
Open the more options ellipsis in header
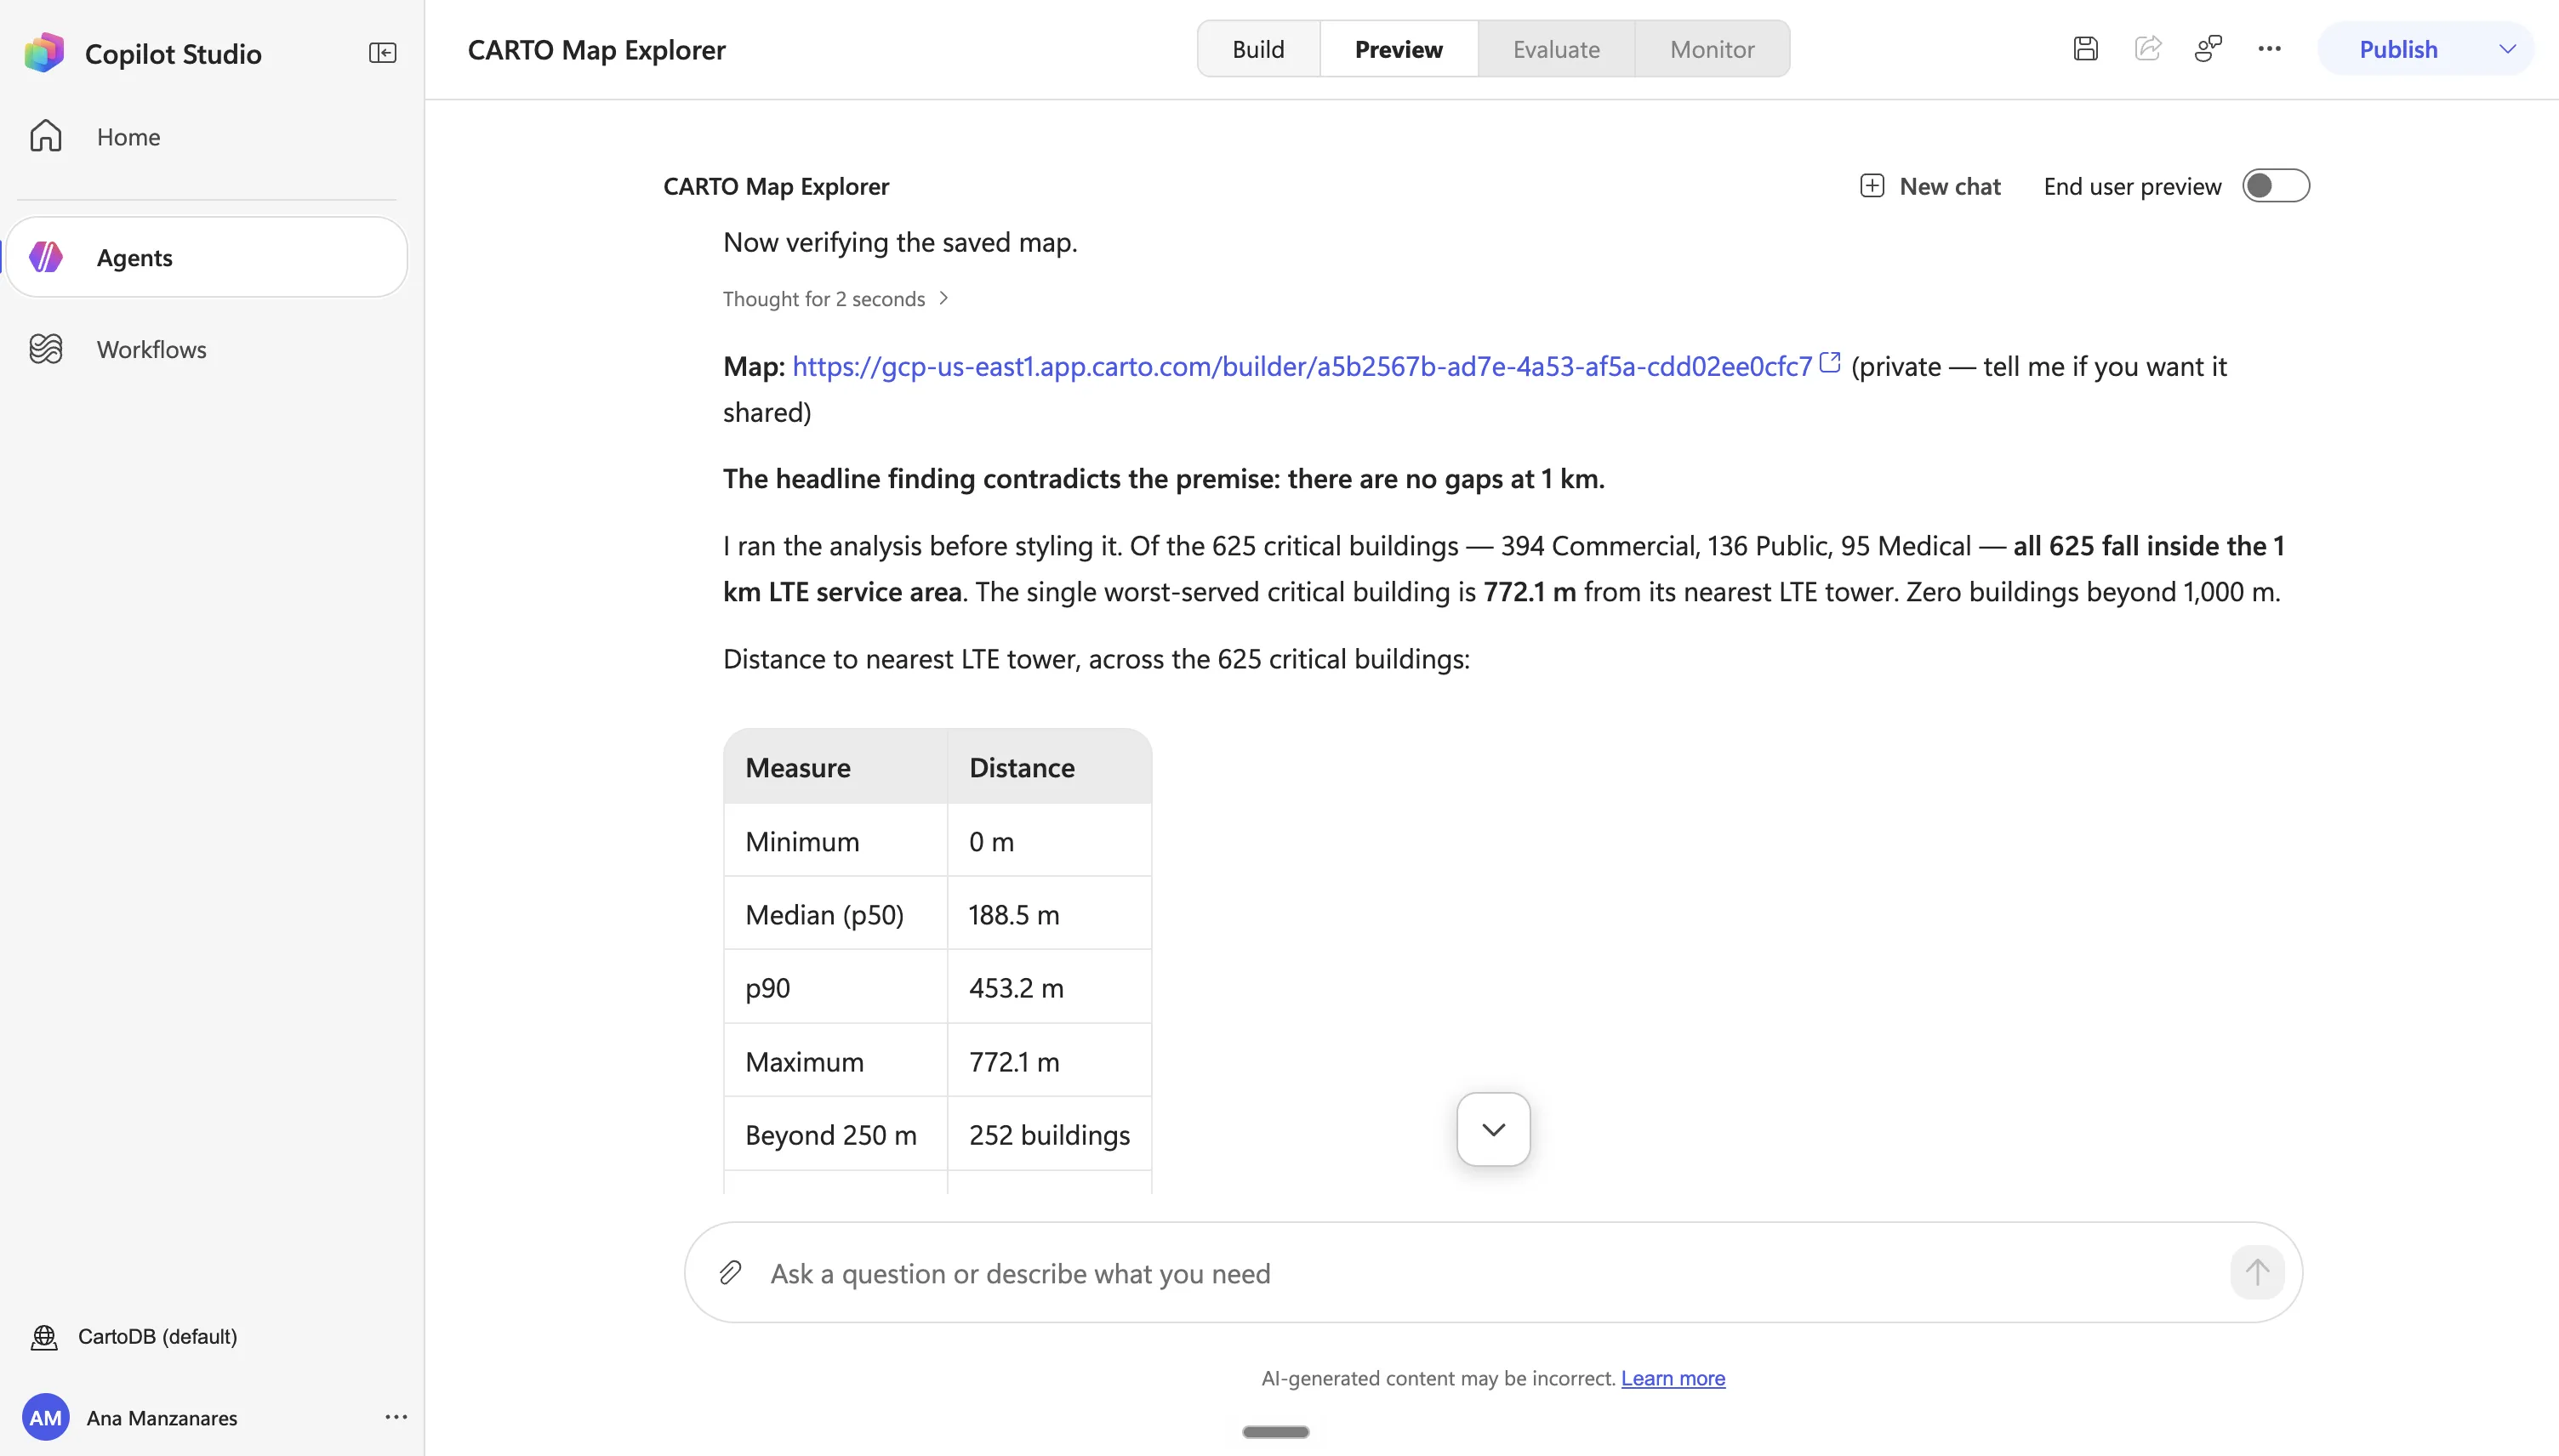(2270, 49)
